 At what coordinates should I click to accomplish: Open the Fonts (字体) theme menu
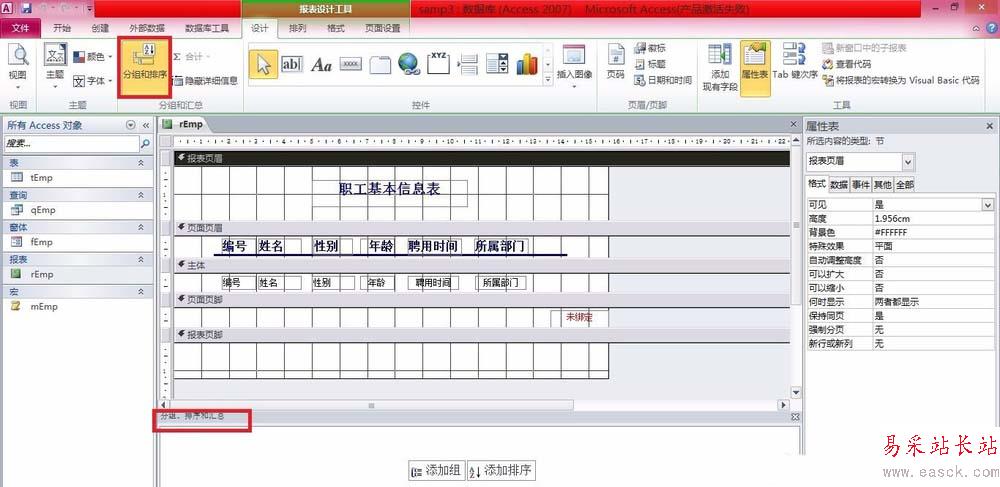(93, 81)
